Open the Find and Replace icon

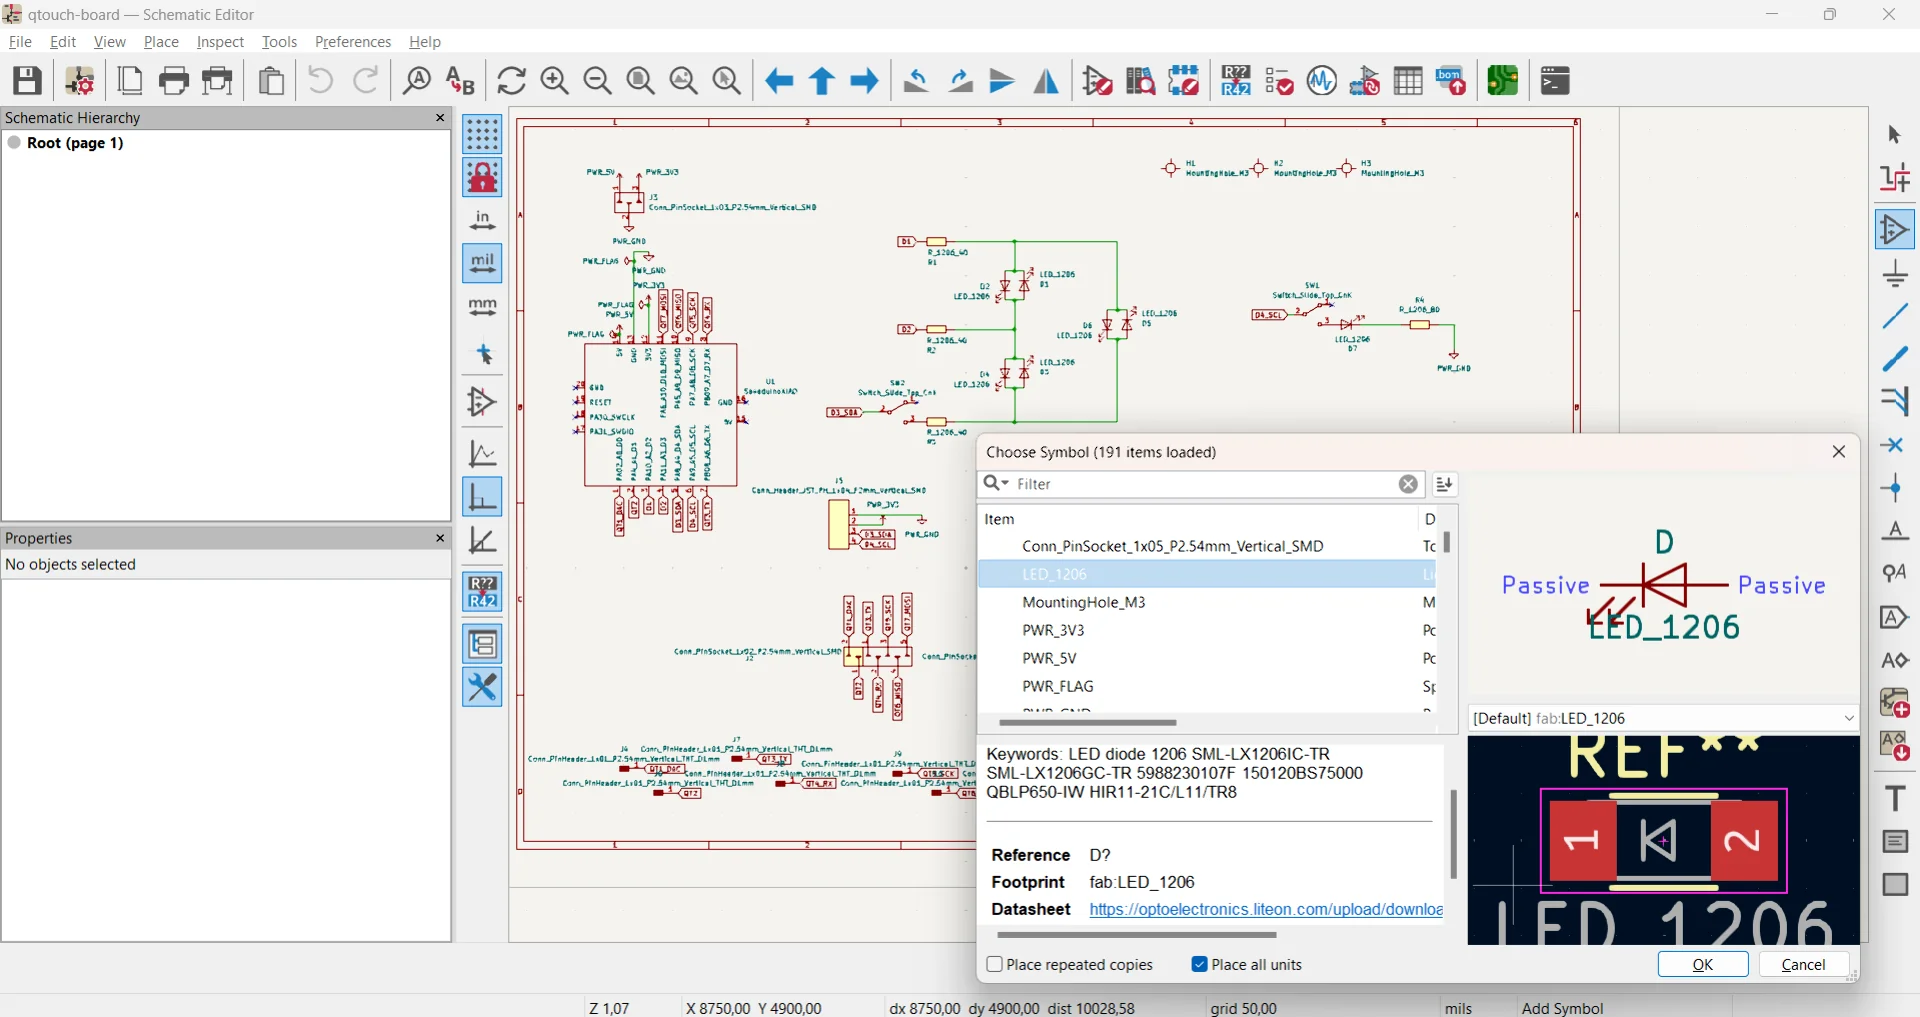coord(460,81)
